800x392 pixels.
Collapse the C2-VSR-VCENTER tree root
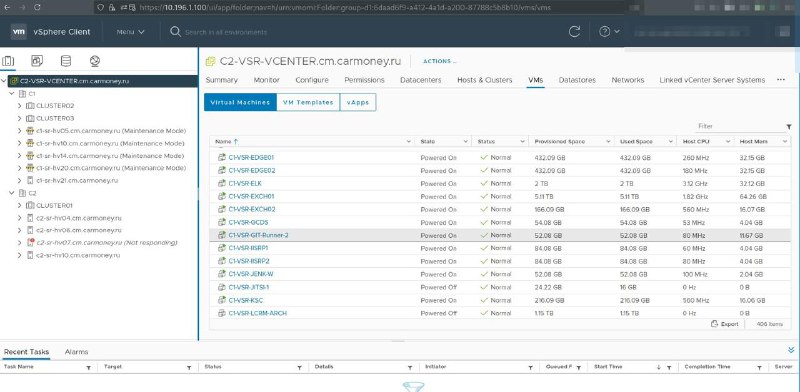coord(4,81)
